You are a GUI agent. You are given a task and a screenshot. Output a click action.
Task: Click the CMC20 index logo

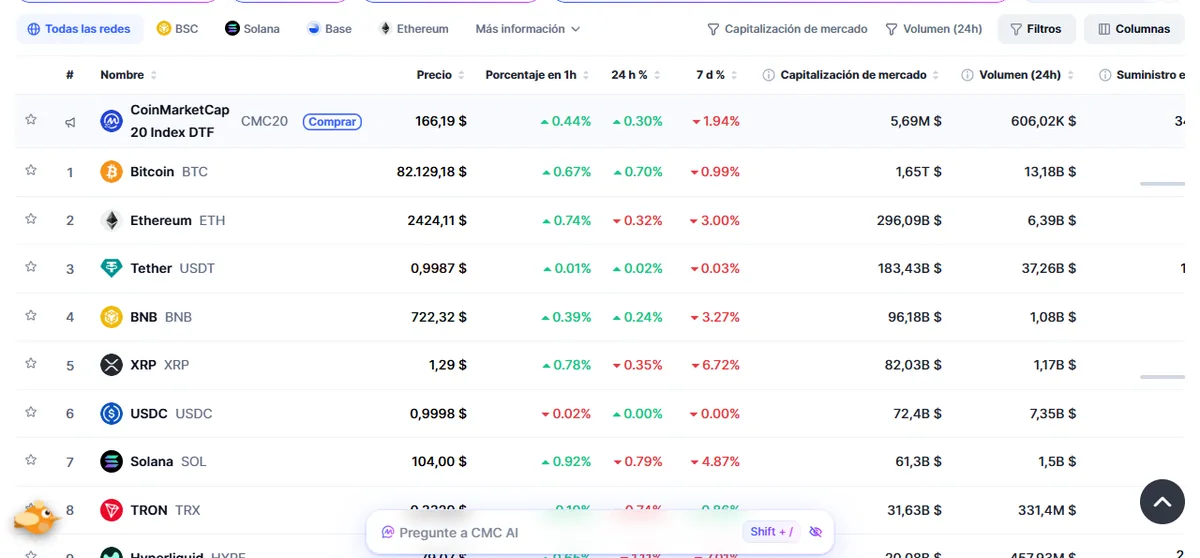coord(112,121)
